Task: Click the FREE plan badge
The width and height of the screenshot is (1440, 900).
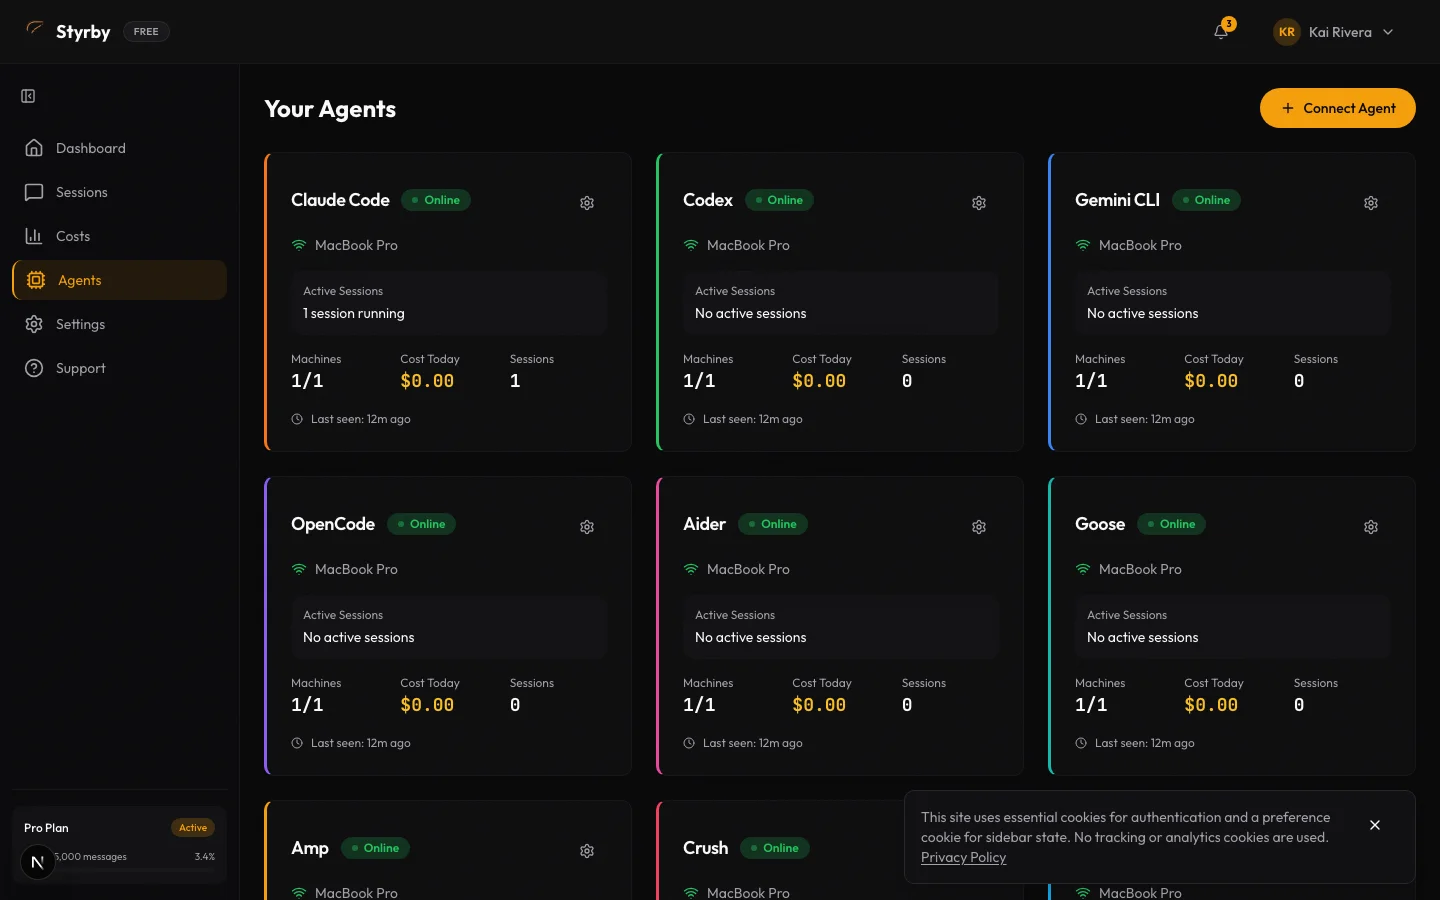Action: coord(146,32)
